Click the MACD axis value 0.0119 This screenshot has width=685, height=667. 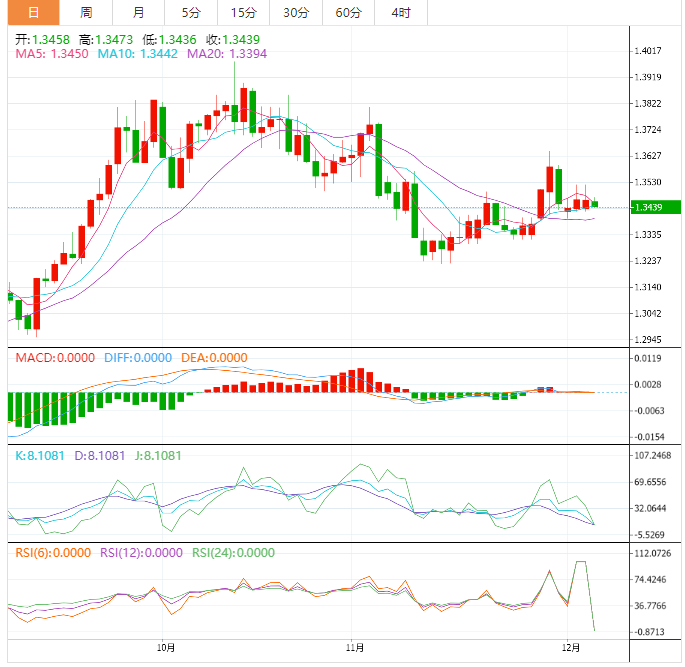[648, 358]
